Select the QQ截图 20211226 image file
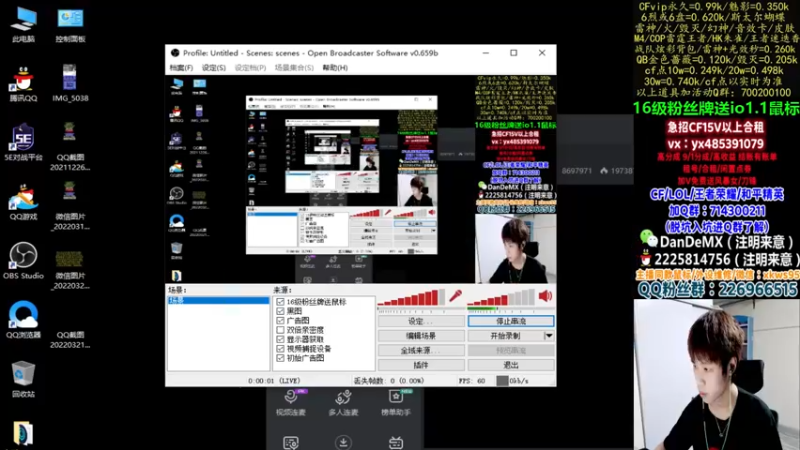Image resolution: width=800 pixels, height=450 pixels. click(x=70, y=147)
